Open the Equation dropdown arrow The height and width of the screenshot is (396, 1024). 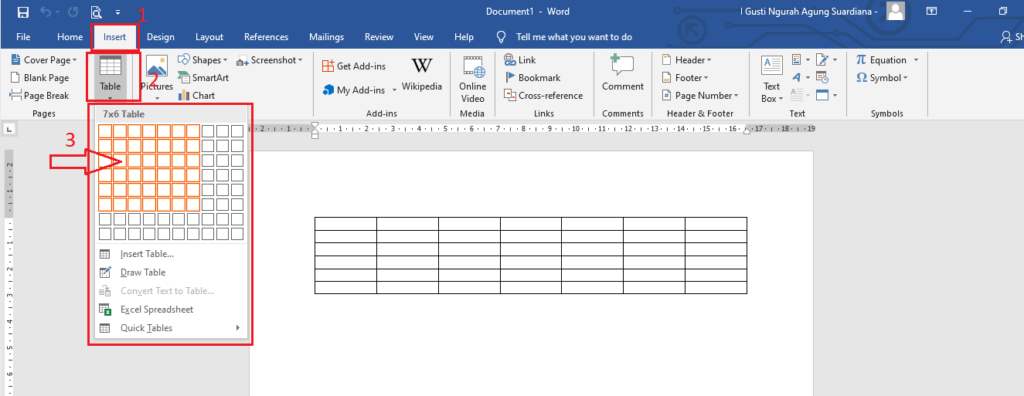[x=916, y=60]
